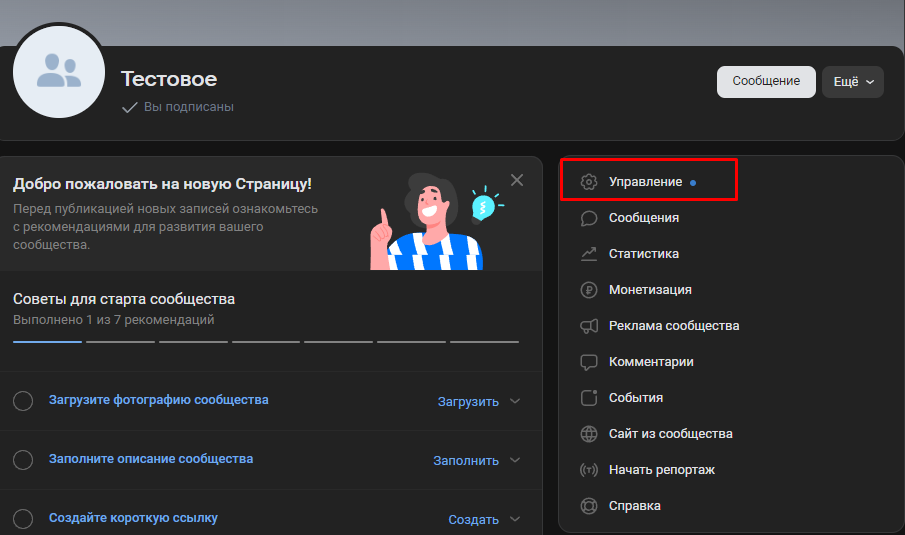This screenshot has height=535, width=905.
Task: Click the Добро пожаловать на новую Страницу heading
Action: (x=162, y=184)
